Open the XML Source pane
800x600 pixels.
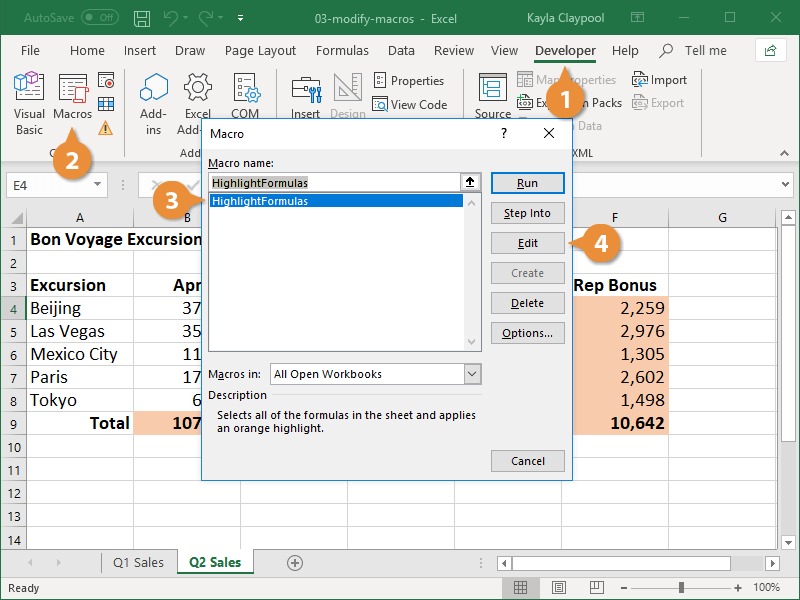tap(492, 95)
